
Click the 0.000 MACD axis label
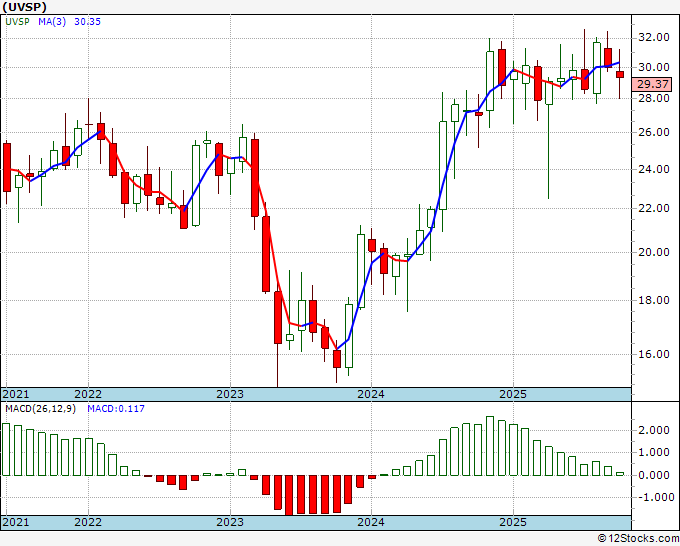point(654,475)
